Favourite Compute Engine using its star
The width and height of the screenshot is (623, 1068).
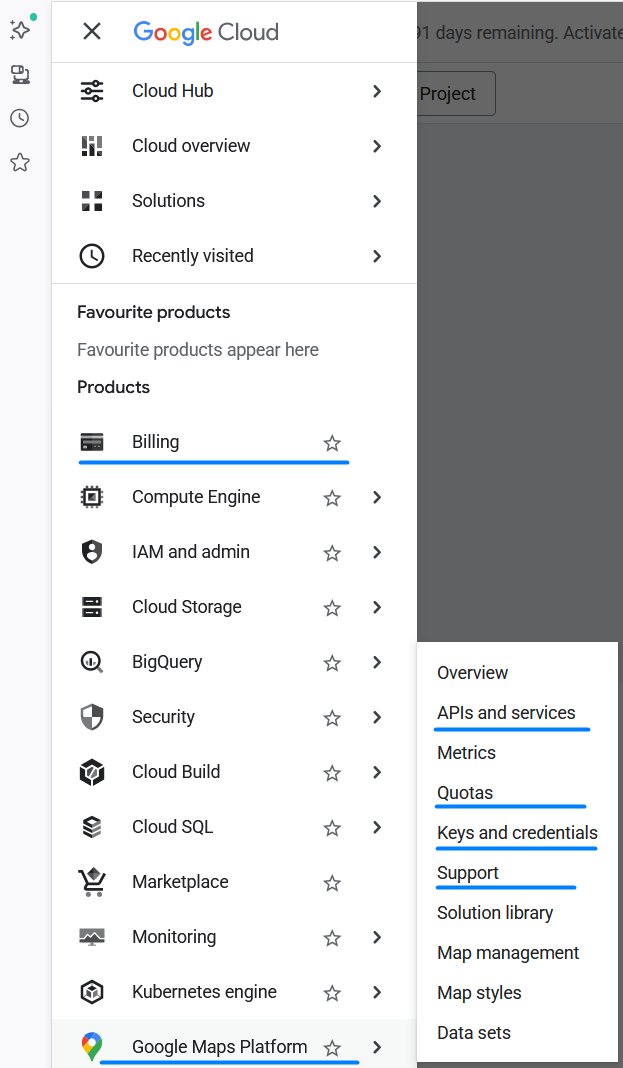[x=332, y=497]
